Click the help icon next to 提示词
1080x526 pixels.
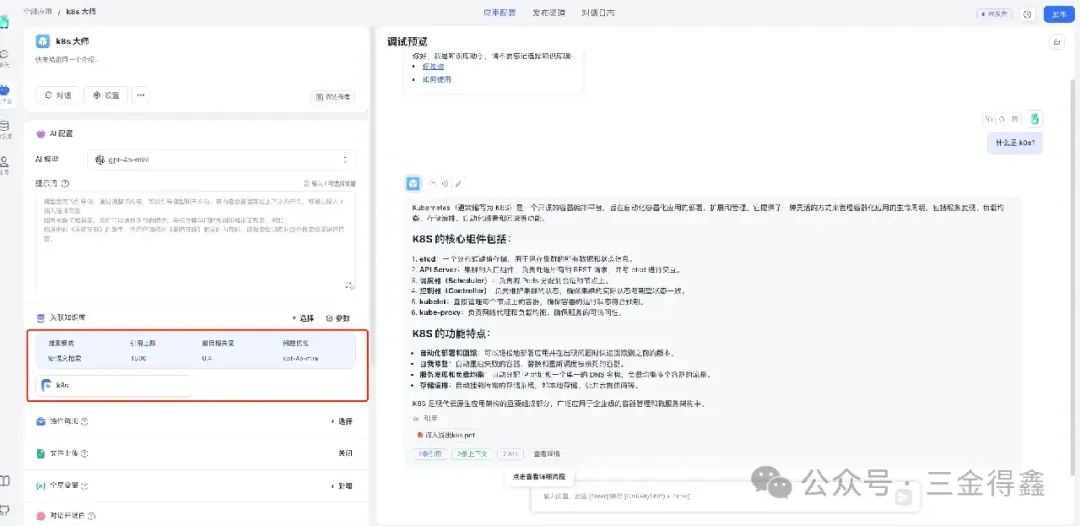click(65, 184)
